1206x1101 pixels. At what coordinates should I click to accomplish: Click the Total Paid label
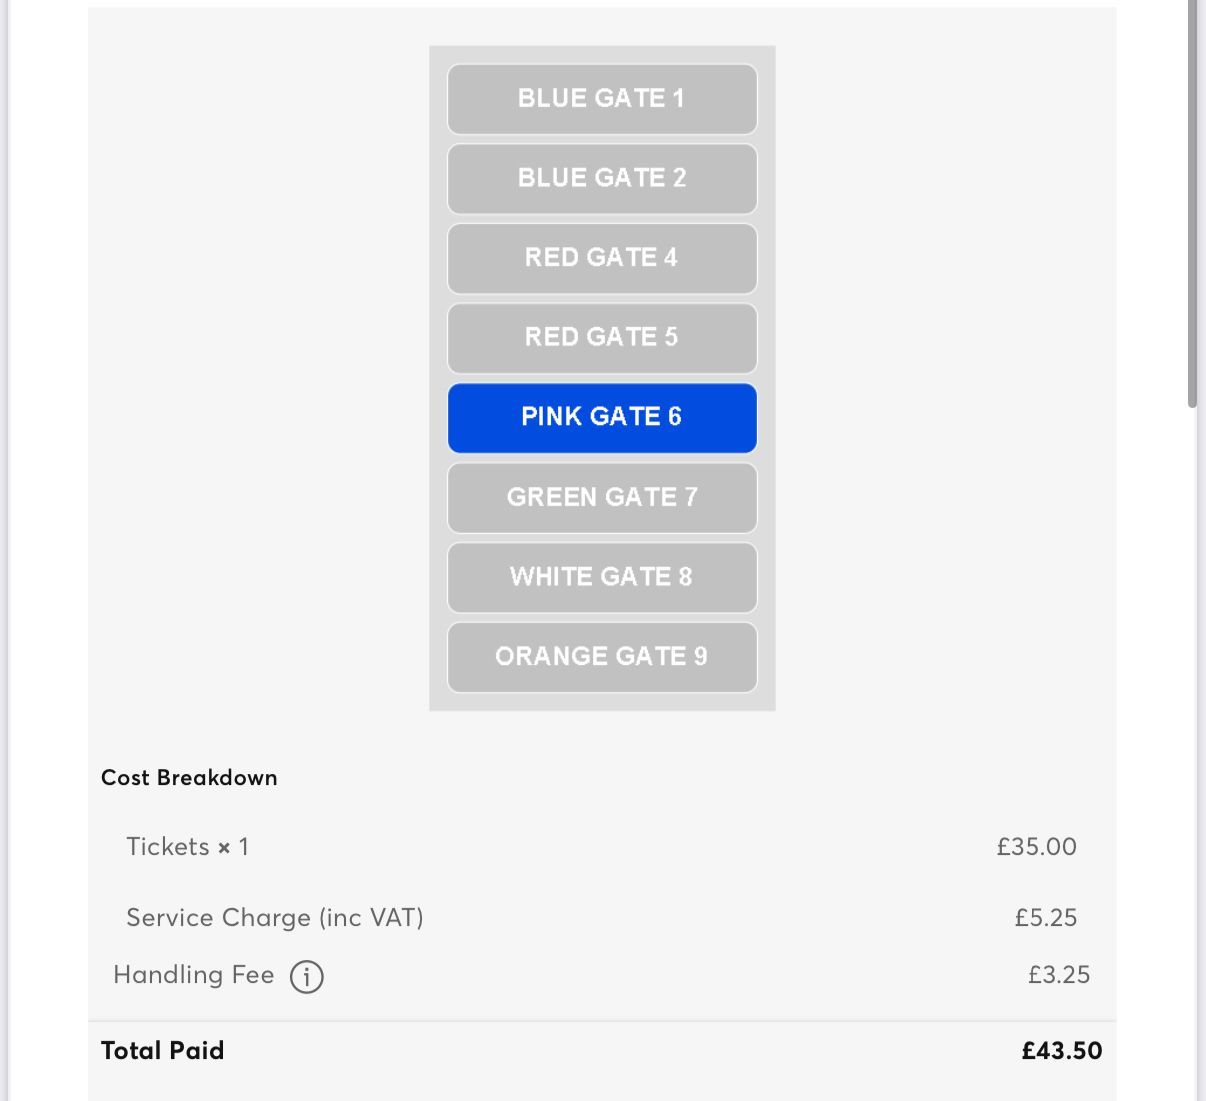162,1051
